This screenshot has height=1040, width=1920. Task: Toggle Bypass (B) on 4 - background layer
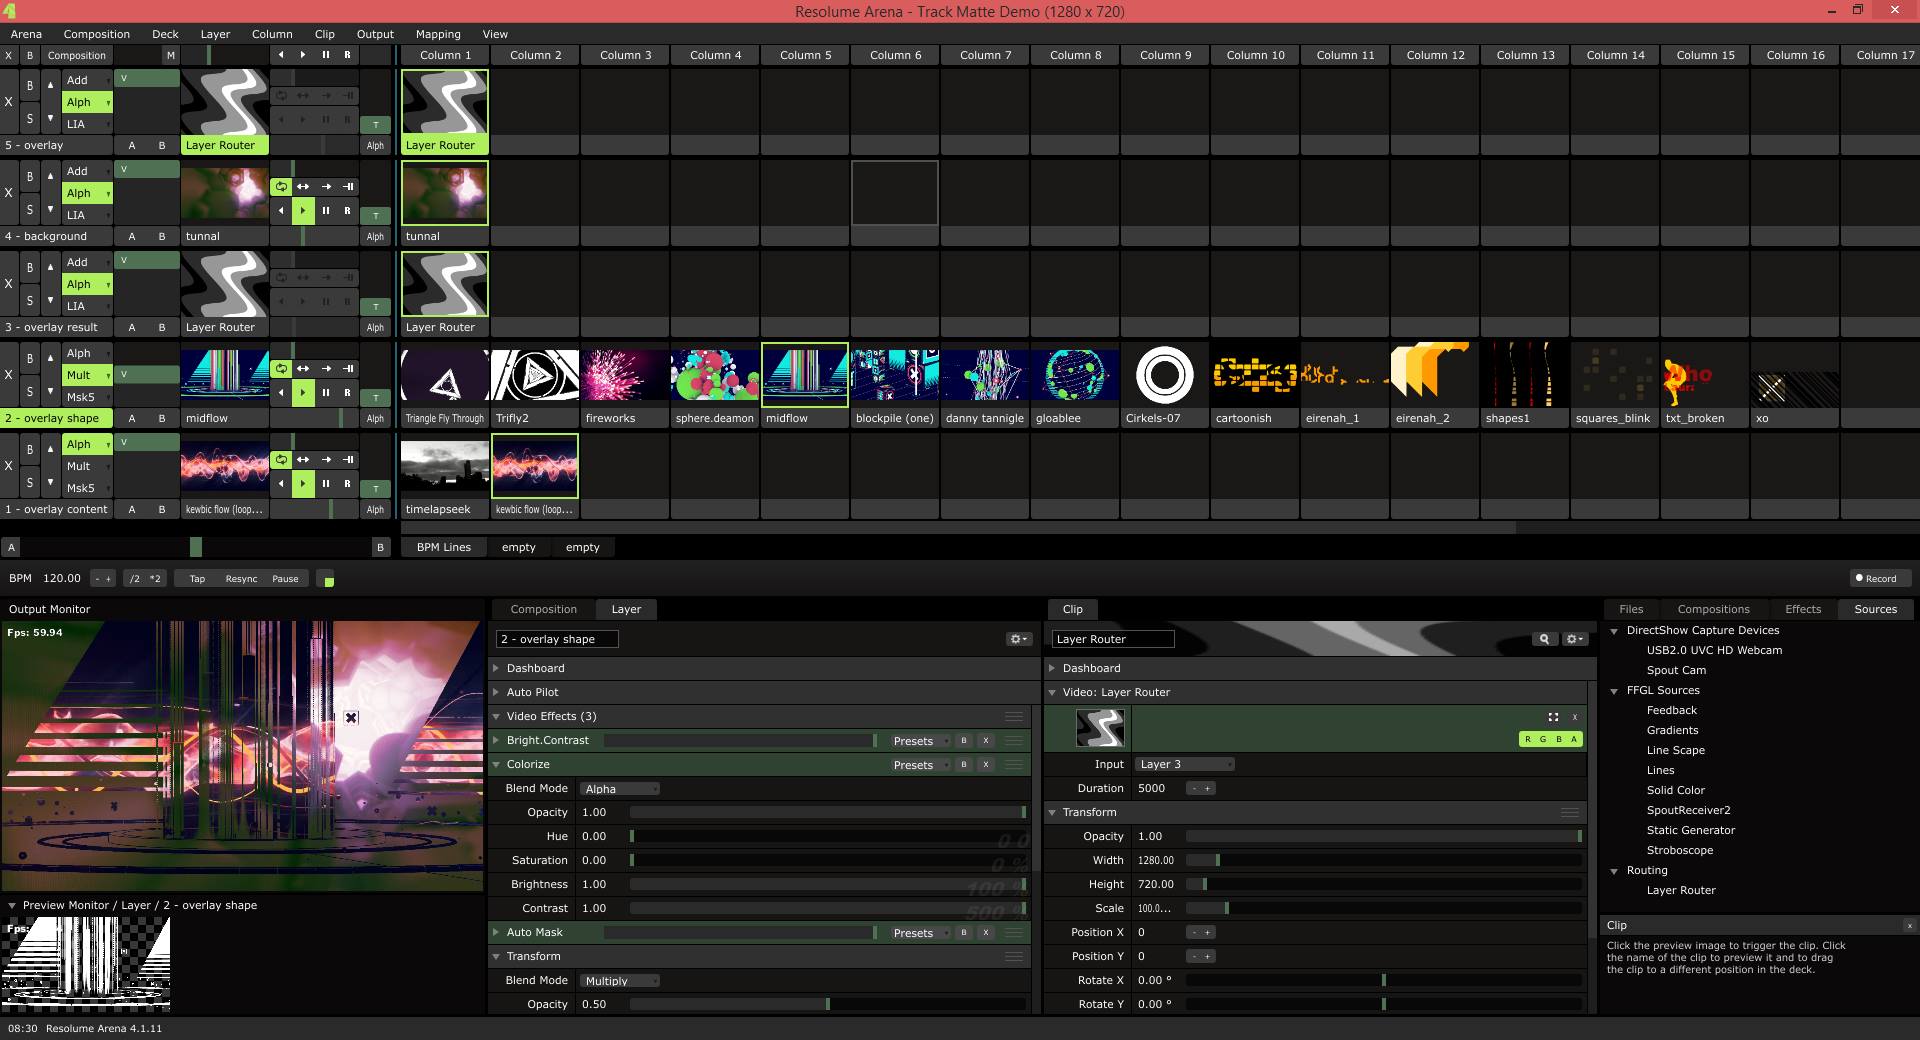click(29, 177)
